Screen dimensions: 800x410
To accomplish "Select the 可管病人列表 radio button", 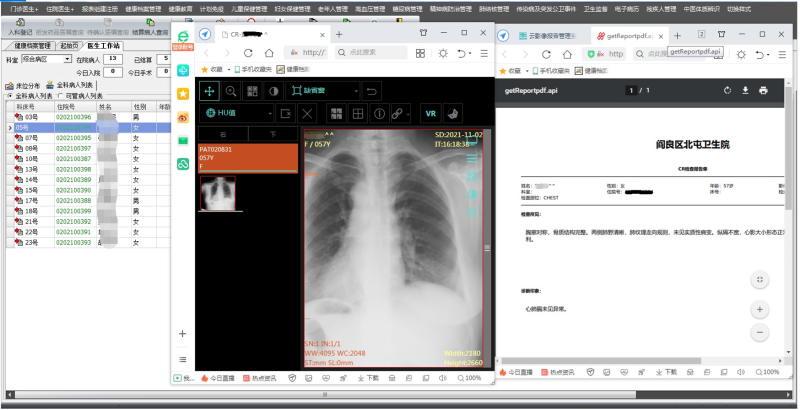I will point(60,96).
